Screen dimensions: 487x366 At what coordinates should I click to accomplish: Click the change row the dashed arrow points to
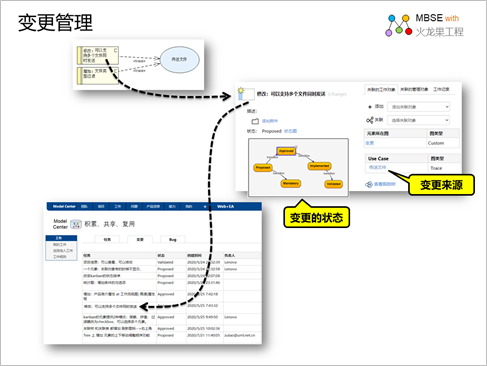172,306
